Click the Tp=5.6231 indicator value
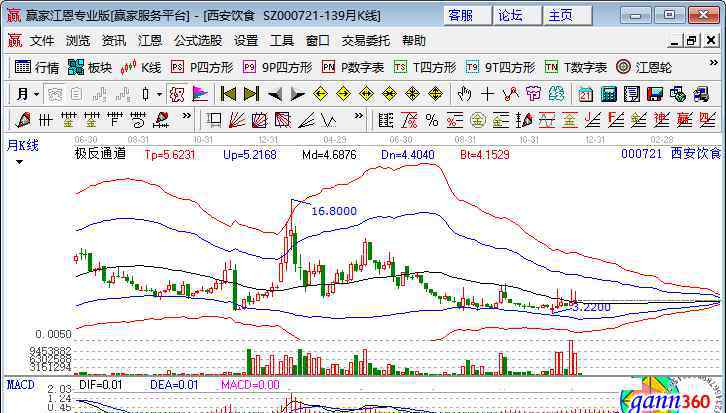This screenshot has width=726, height=413. point(169,155)
